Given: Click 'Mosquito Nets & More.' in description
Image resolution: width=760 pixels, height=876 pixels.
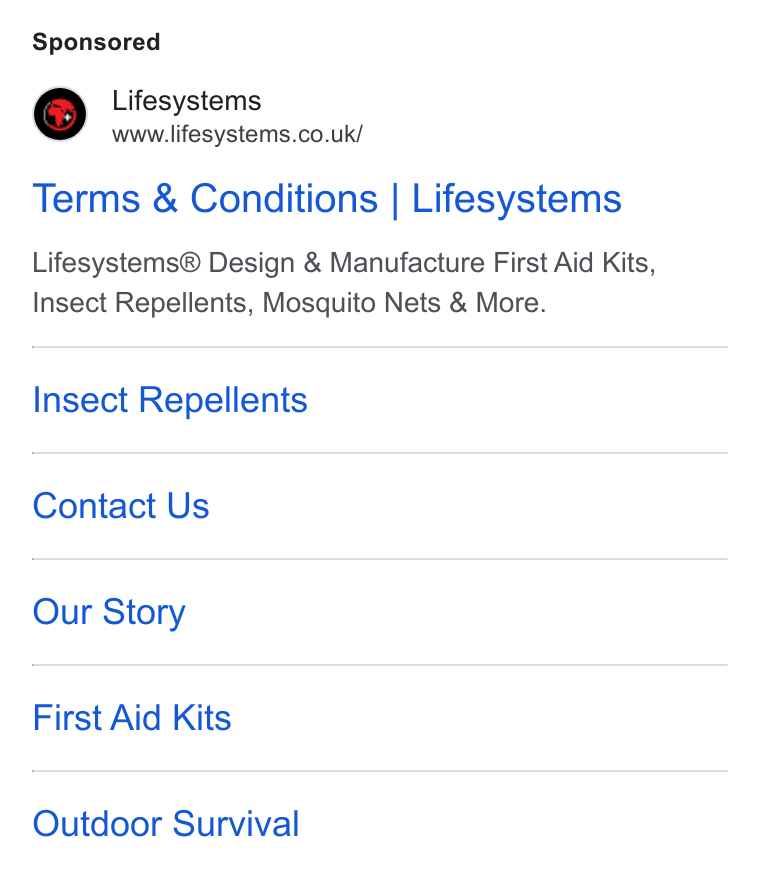Looking at the screenshot, I should (x=404, y=303).
